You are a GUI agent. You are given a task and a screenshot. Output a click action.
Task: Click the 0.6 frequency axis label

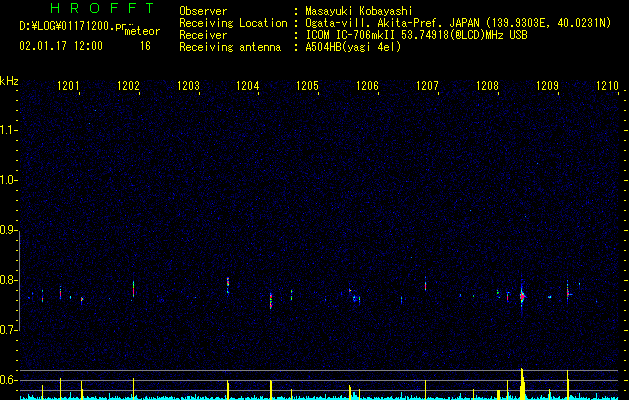tap(8, 380)
